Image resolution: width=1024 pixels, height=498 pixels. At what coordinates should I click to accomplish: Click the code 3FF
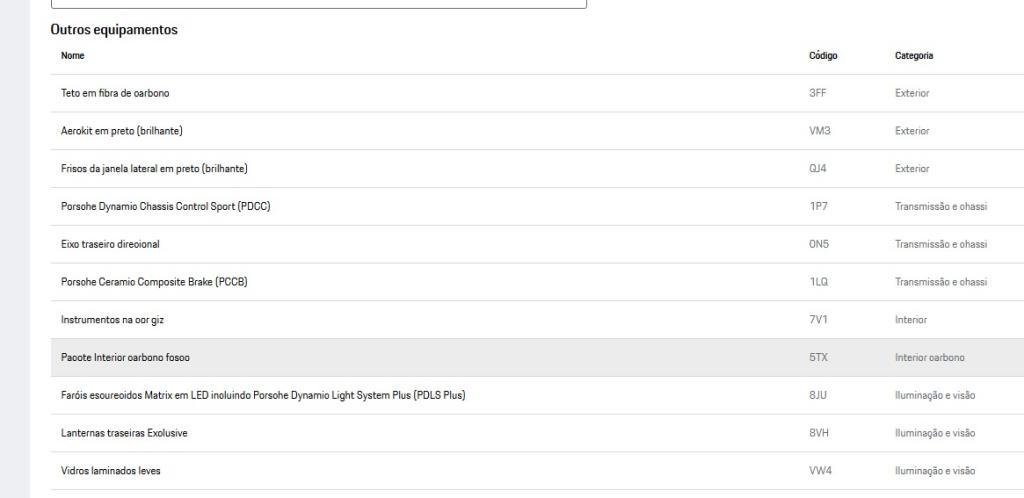(817, 93)
